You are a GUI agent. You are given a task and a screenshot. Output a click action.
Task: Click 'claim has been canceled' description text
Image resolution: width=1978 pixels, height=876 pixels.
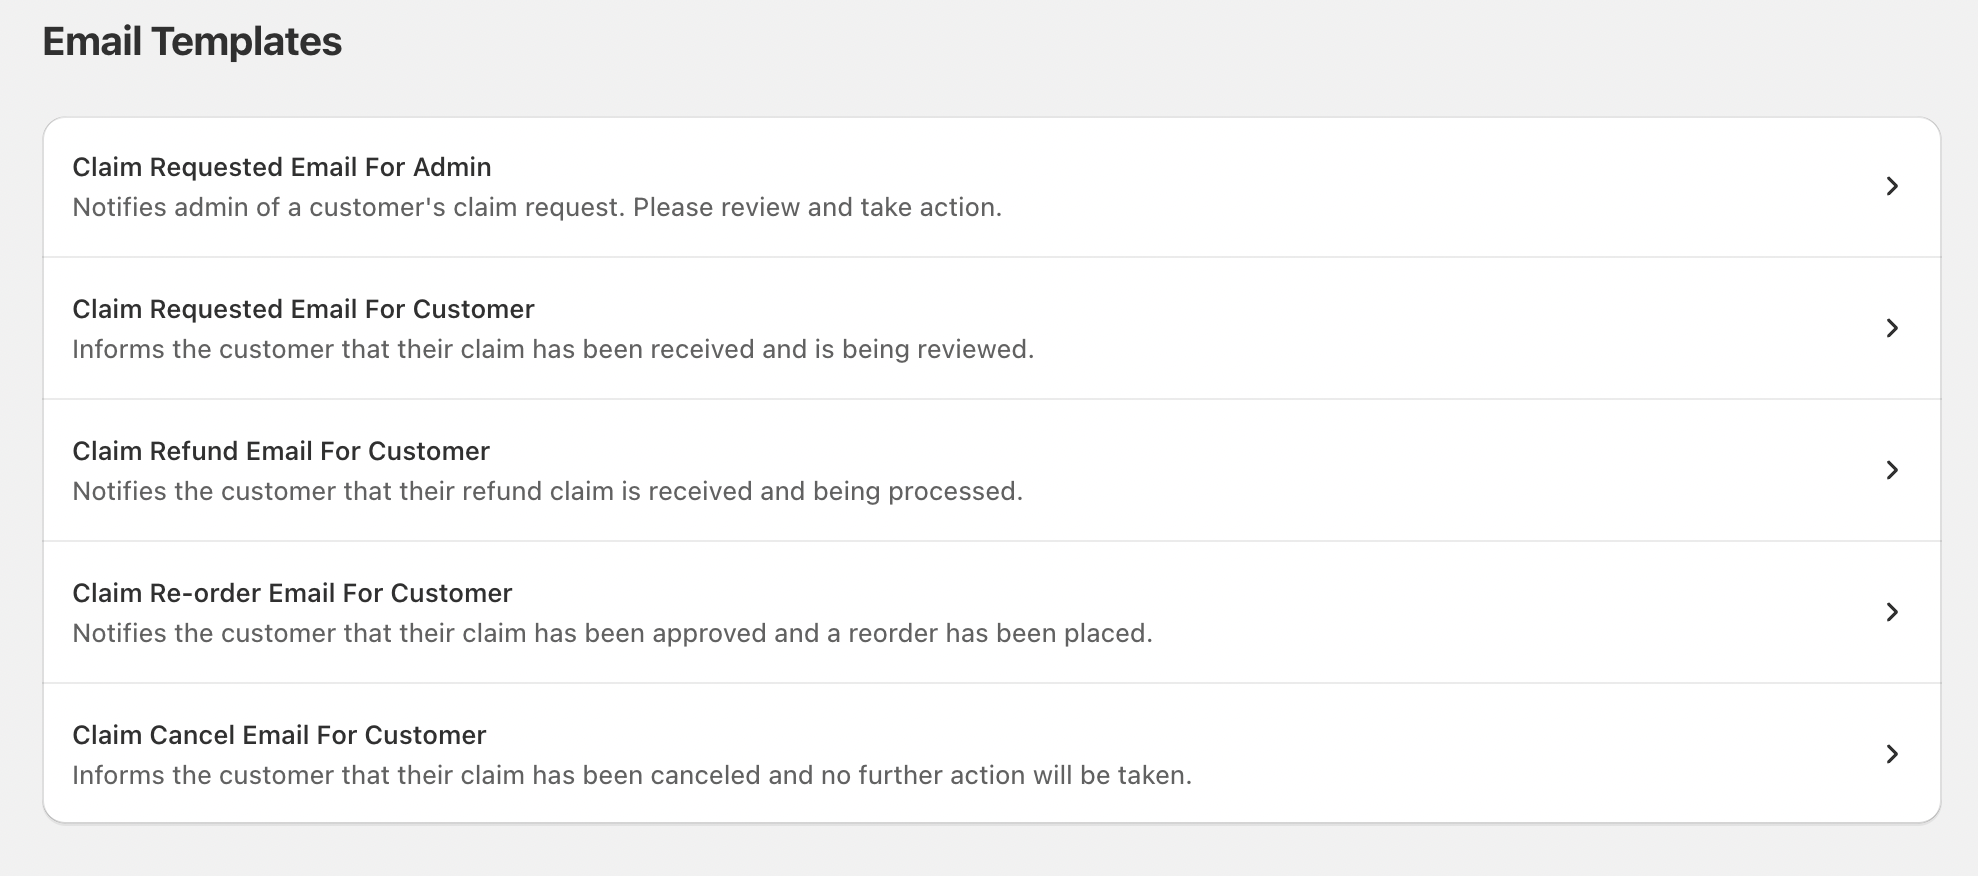631,775
